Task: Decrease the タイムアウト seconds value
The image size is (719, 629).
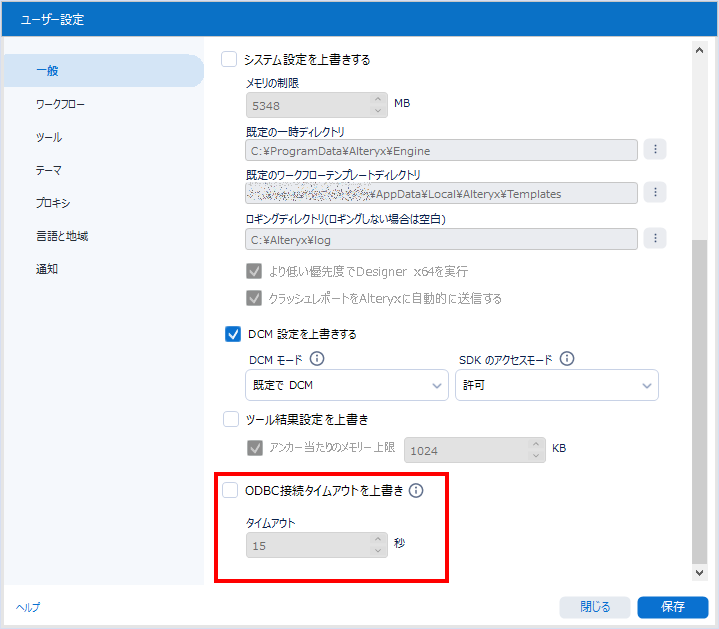Action: (378, 551)
